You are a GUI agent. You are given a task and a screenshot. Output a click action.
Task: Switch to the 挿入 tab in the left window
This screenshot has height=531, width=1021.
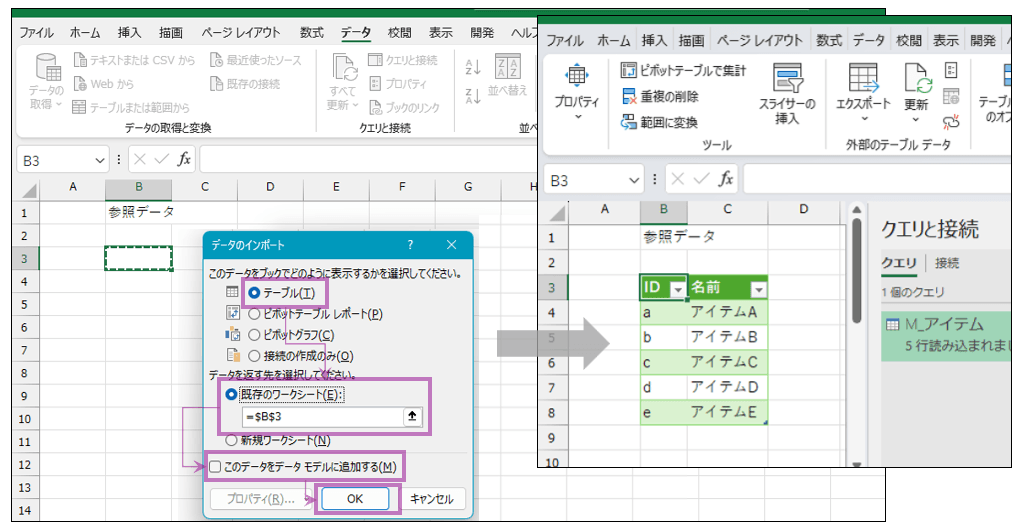coord(129,33)
